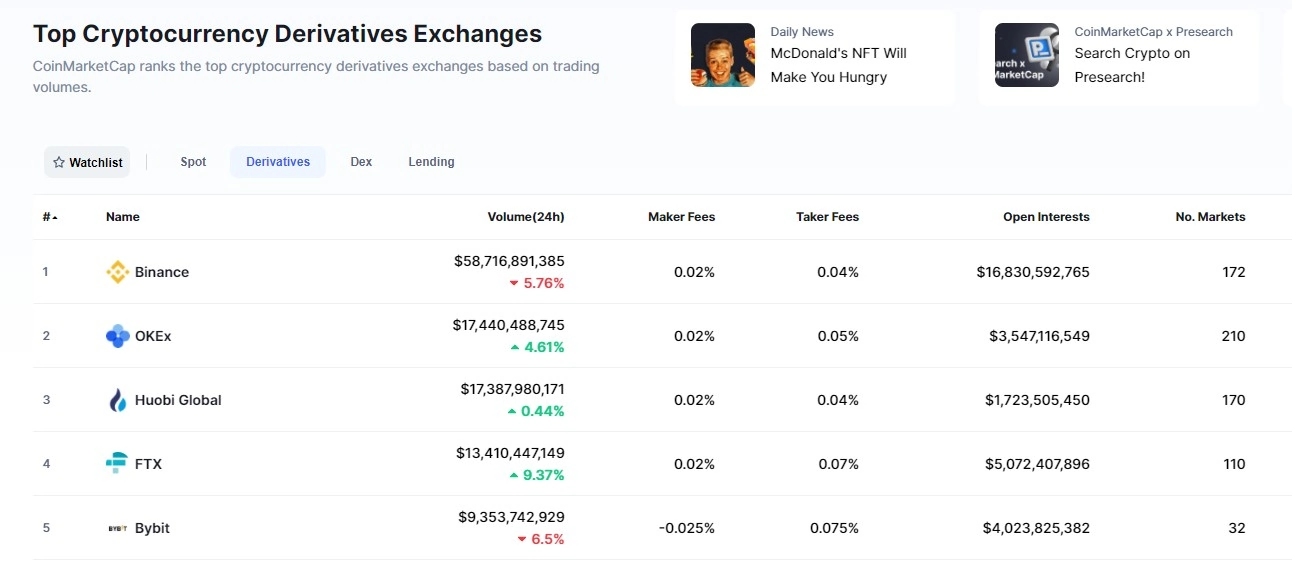This screenshot has height=561, width=1292.
Task: Sort by Volume(24h) column header
Action: coord(526,217)
